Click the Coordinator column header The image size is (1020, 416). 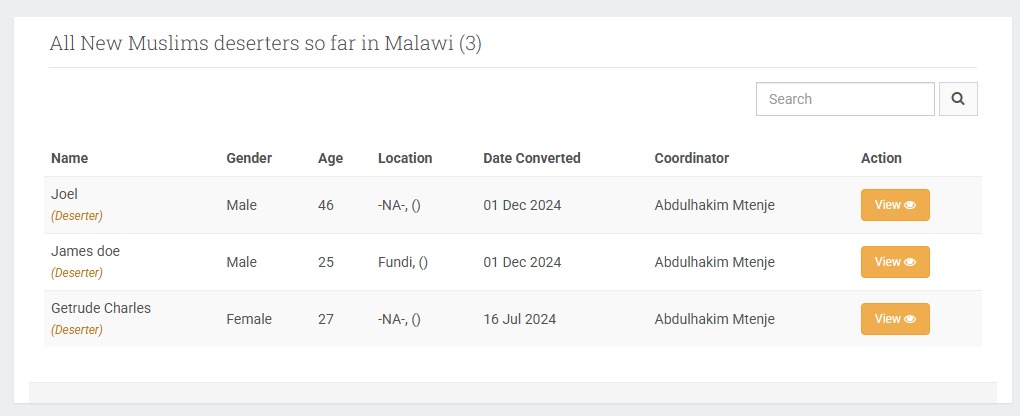(x=691, y=158)
